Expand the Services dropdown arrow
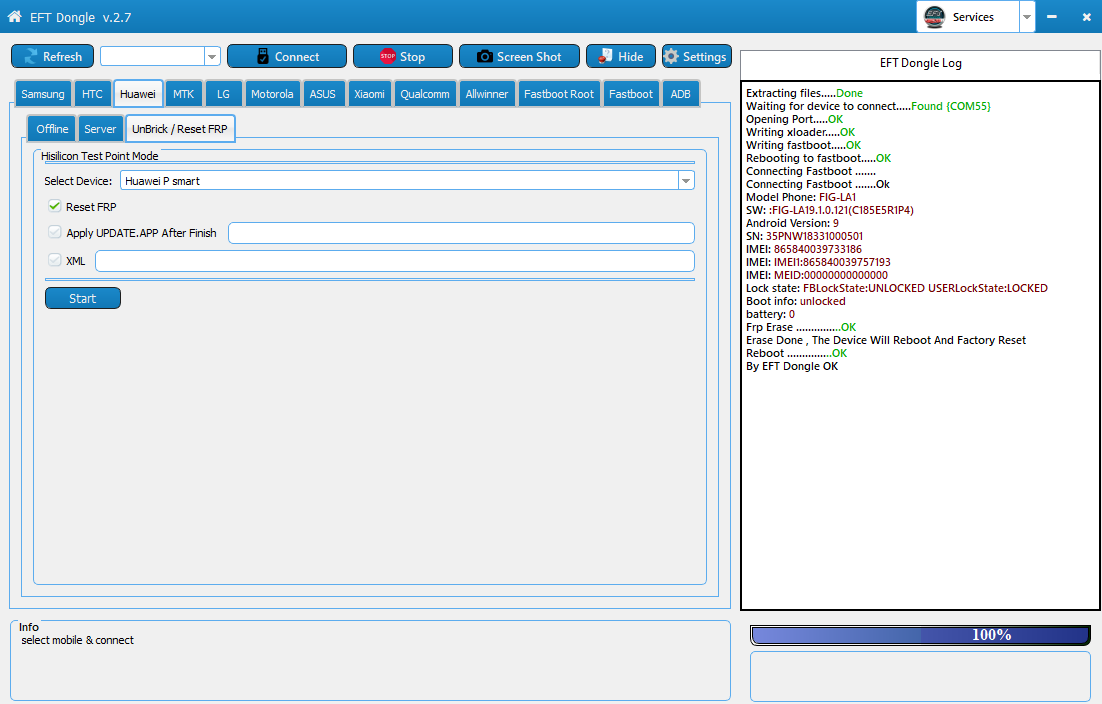 pos(1027,17)
